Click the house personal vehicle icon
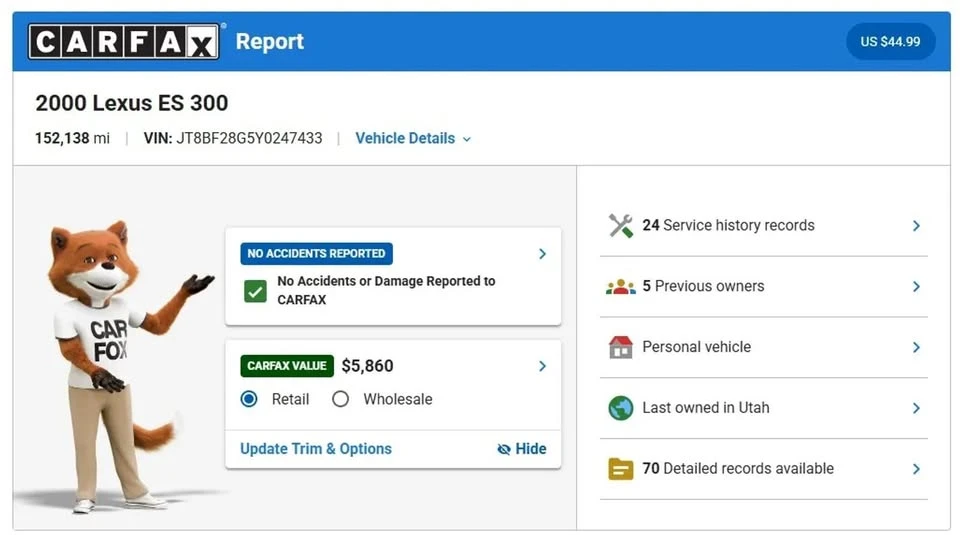960x535 pixels. pos(620,347)
